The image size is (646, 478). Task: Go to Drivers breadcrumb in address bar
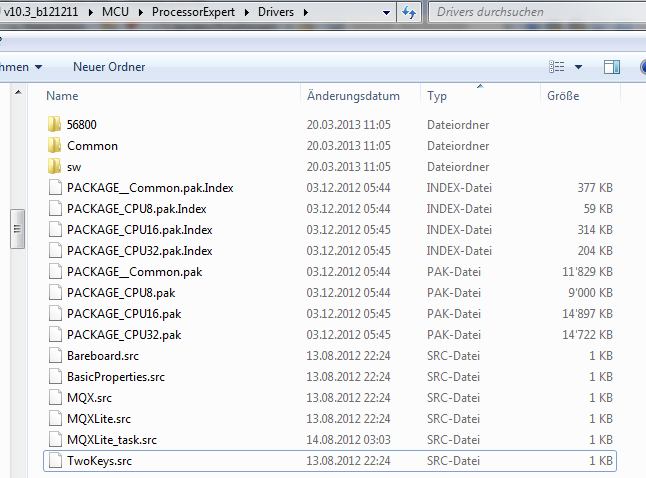(x=276, y=12)
